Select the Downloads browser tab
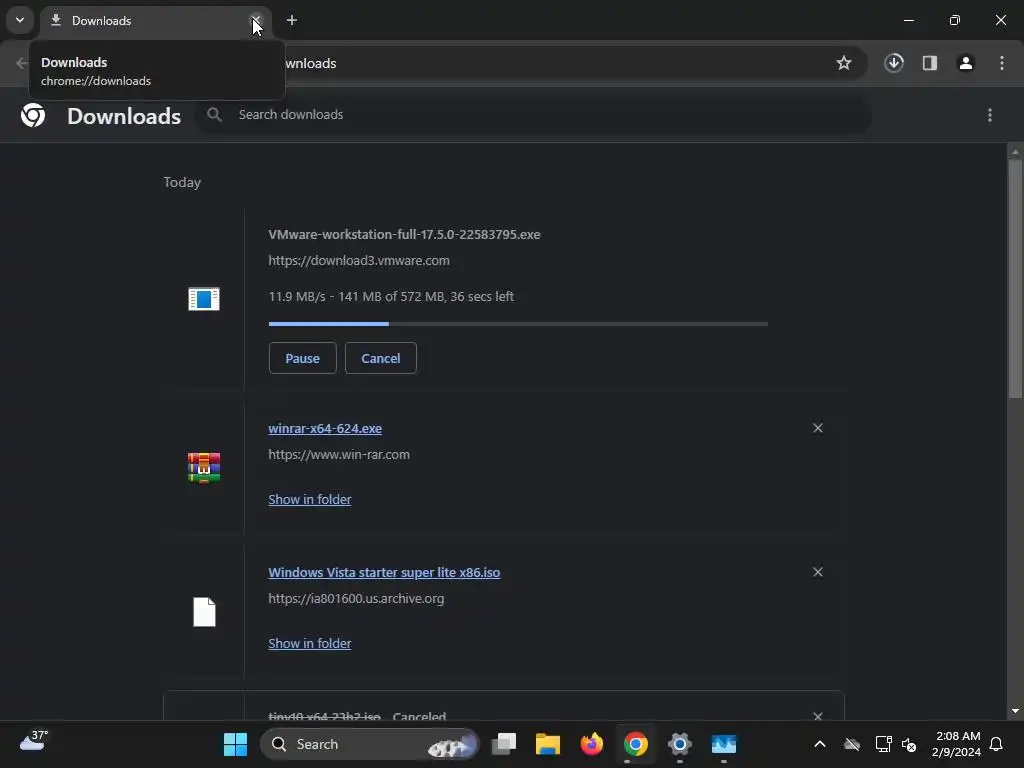1024x768 pixels. point(155,20)
